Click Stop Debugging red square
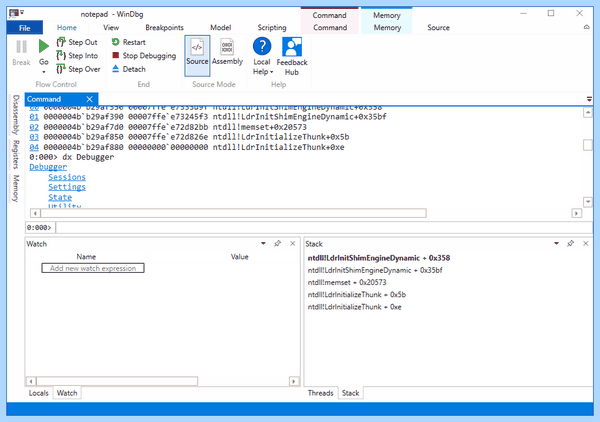 (x=116, y=55)
